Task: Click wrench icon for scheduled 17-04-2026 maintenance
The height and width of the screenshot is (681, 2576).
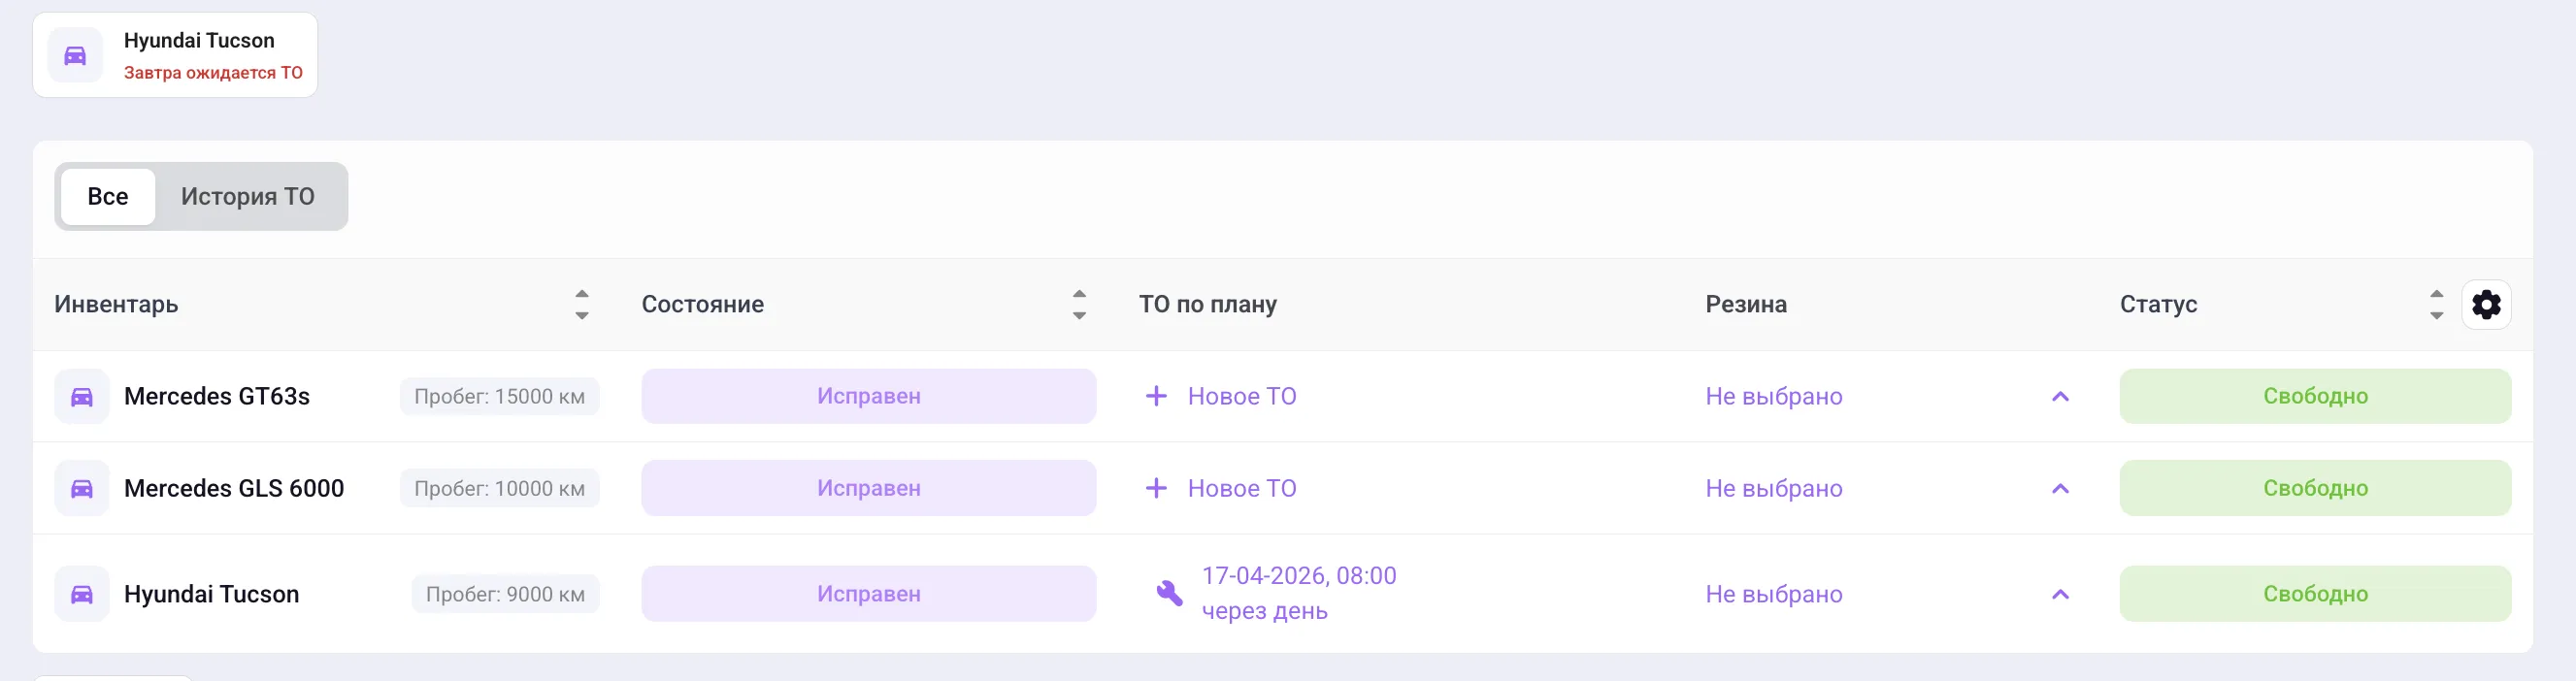Action: [1169, 593]
